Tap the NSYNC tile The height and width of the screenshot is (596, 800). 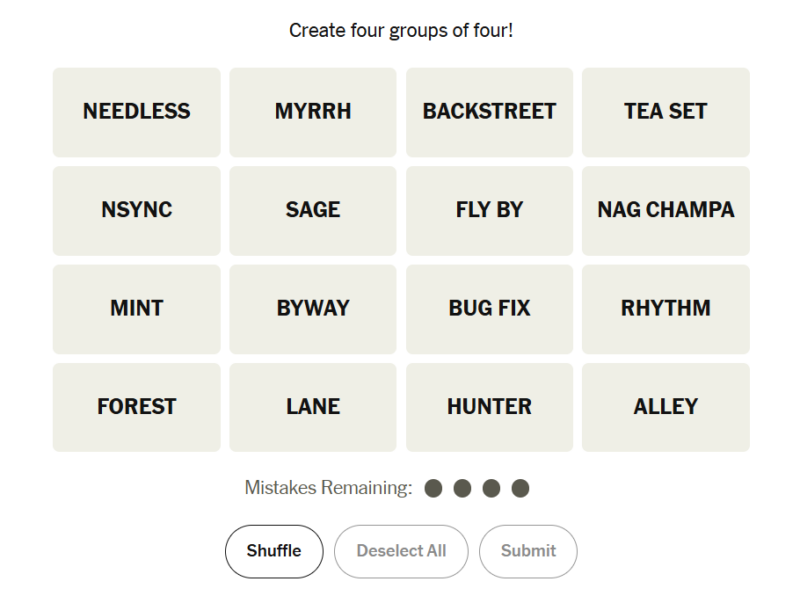point(137,211)
